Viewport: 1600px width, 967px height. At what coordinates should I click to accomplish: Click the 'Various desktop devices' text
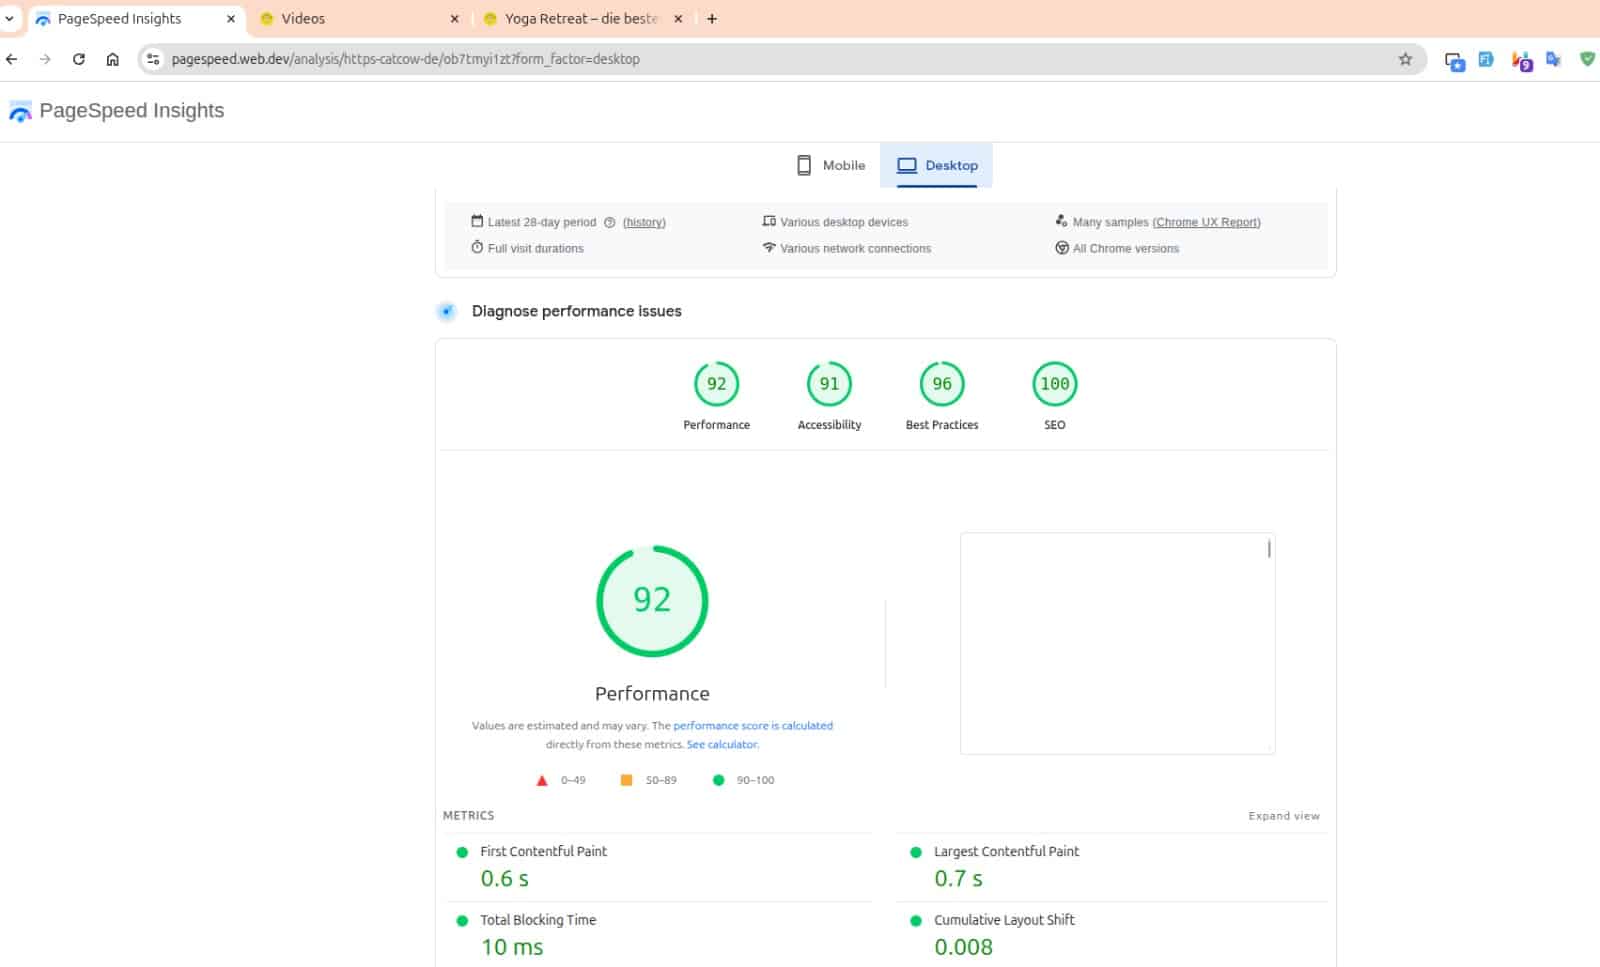pos(844,222)
